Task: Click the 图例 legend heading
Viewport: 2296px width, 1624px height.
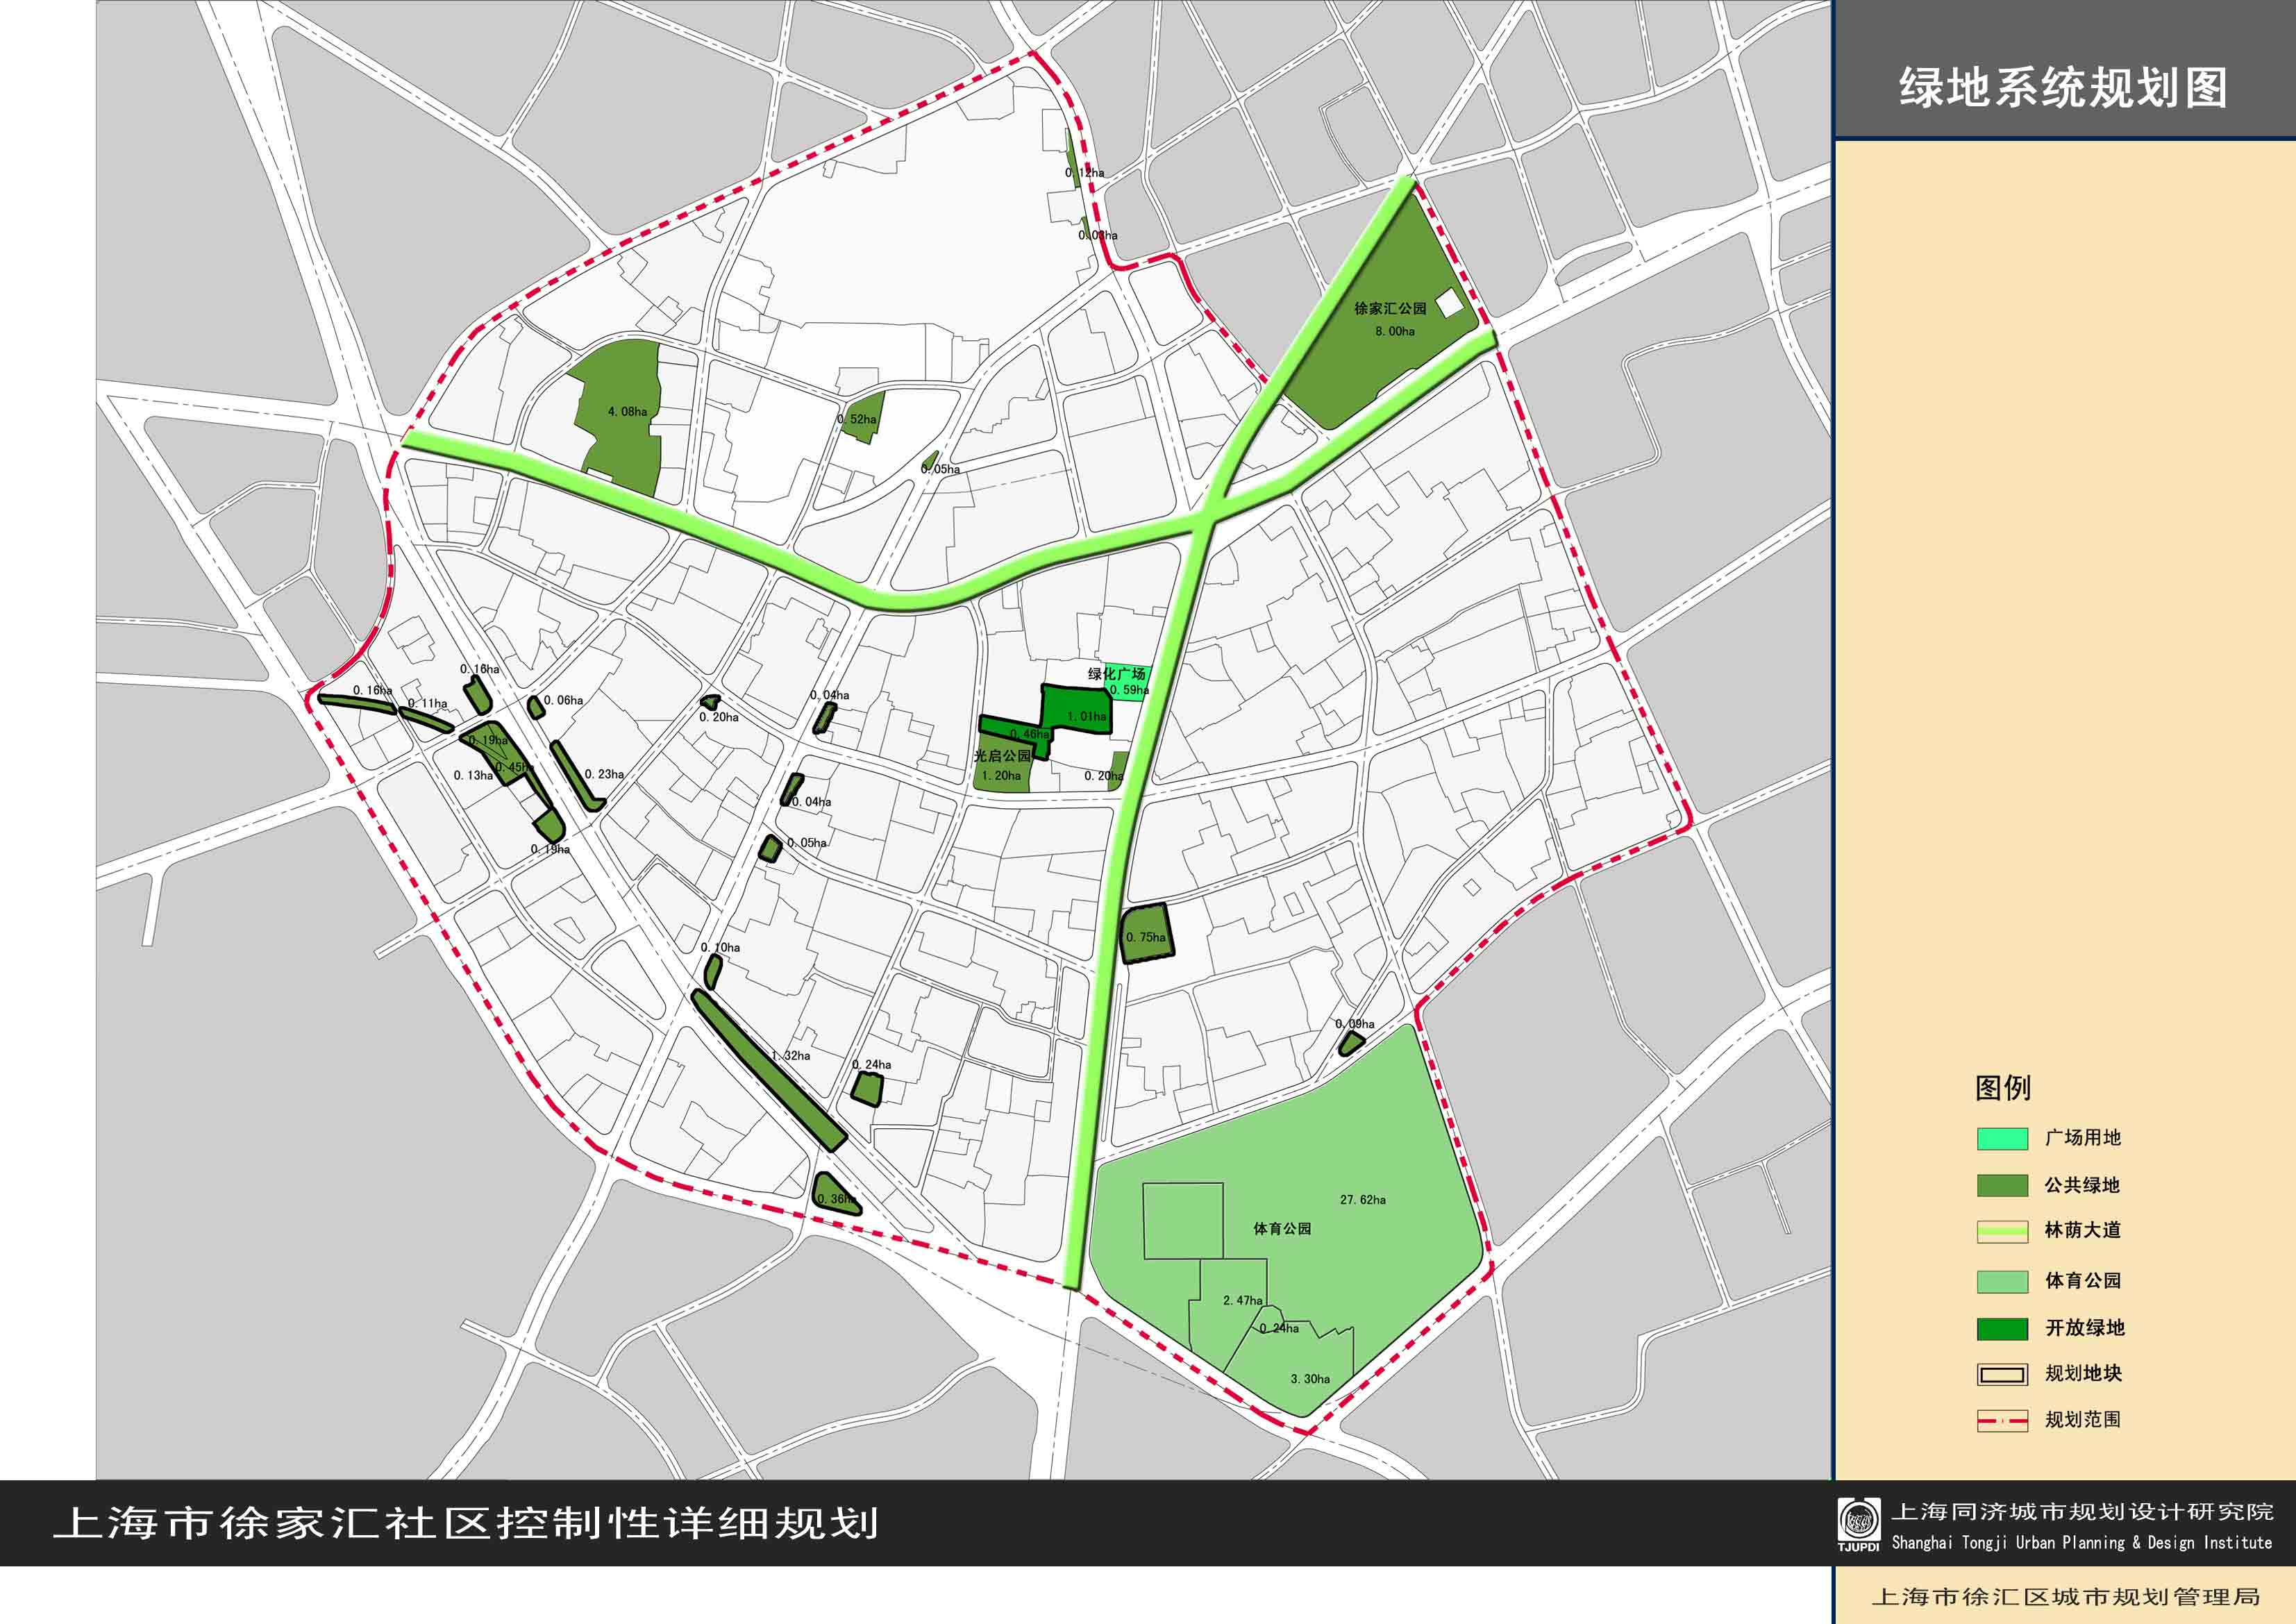Action: 2002,1088
